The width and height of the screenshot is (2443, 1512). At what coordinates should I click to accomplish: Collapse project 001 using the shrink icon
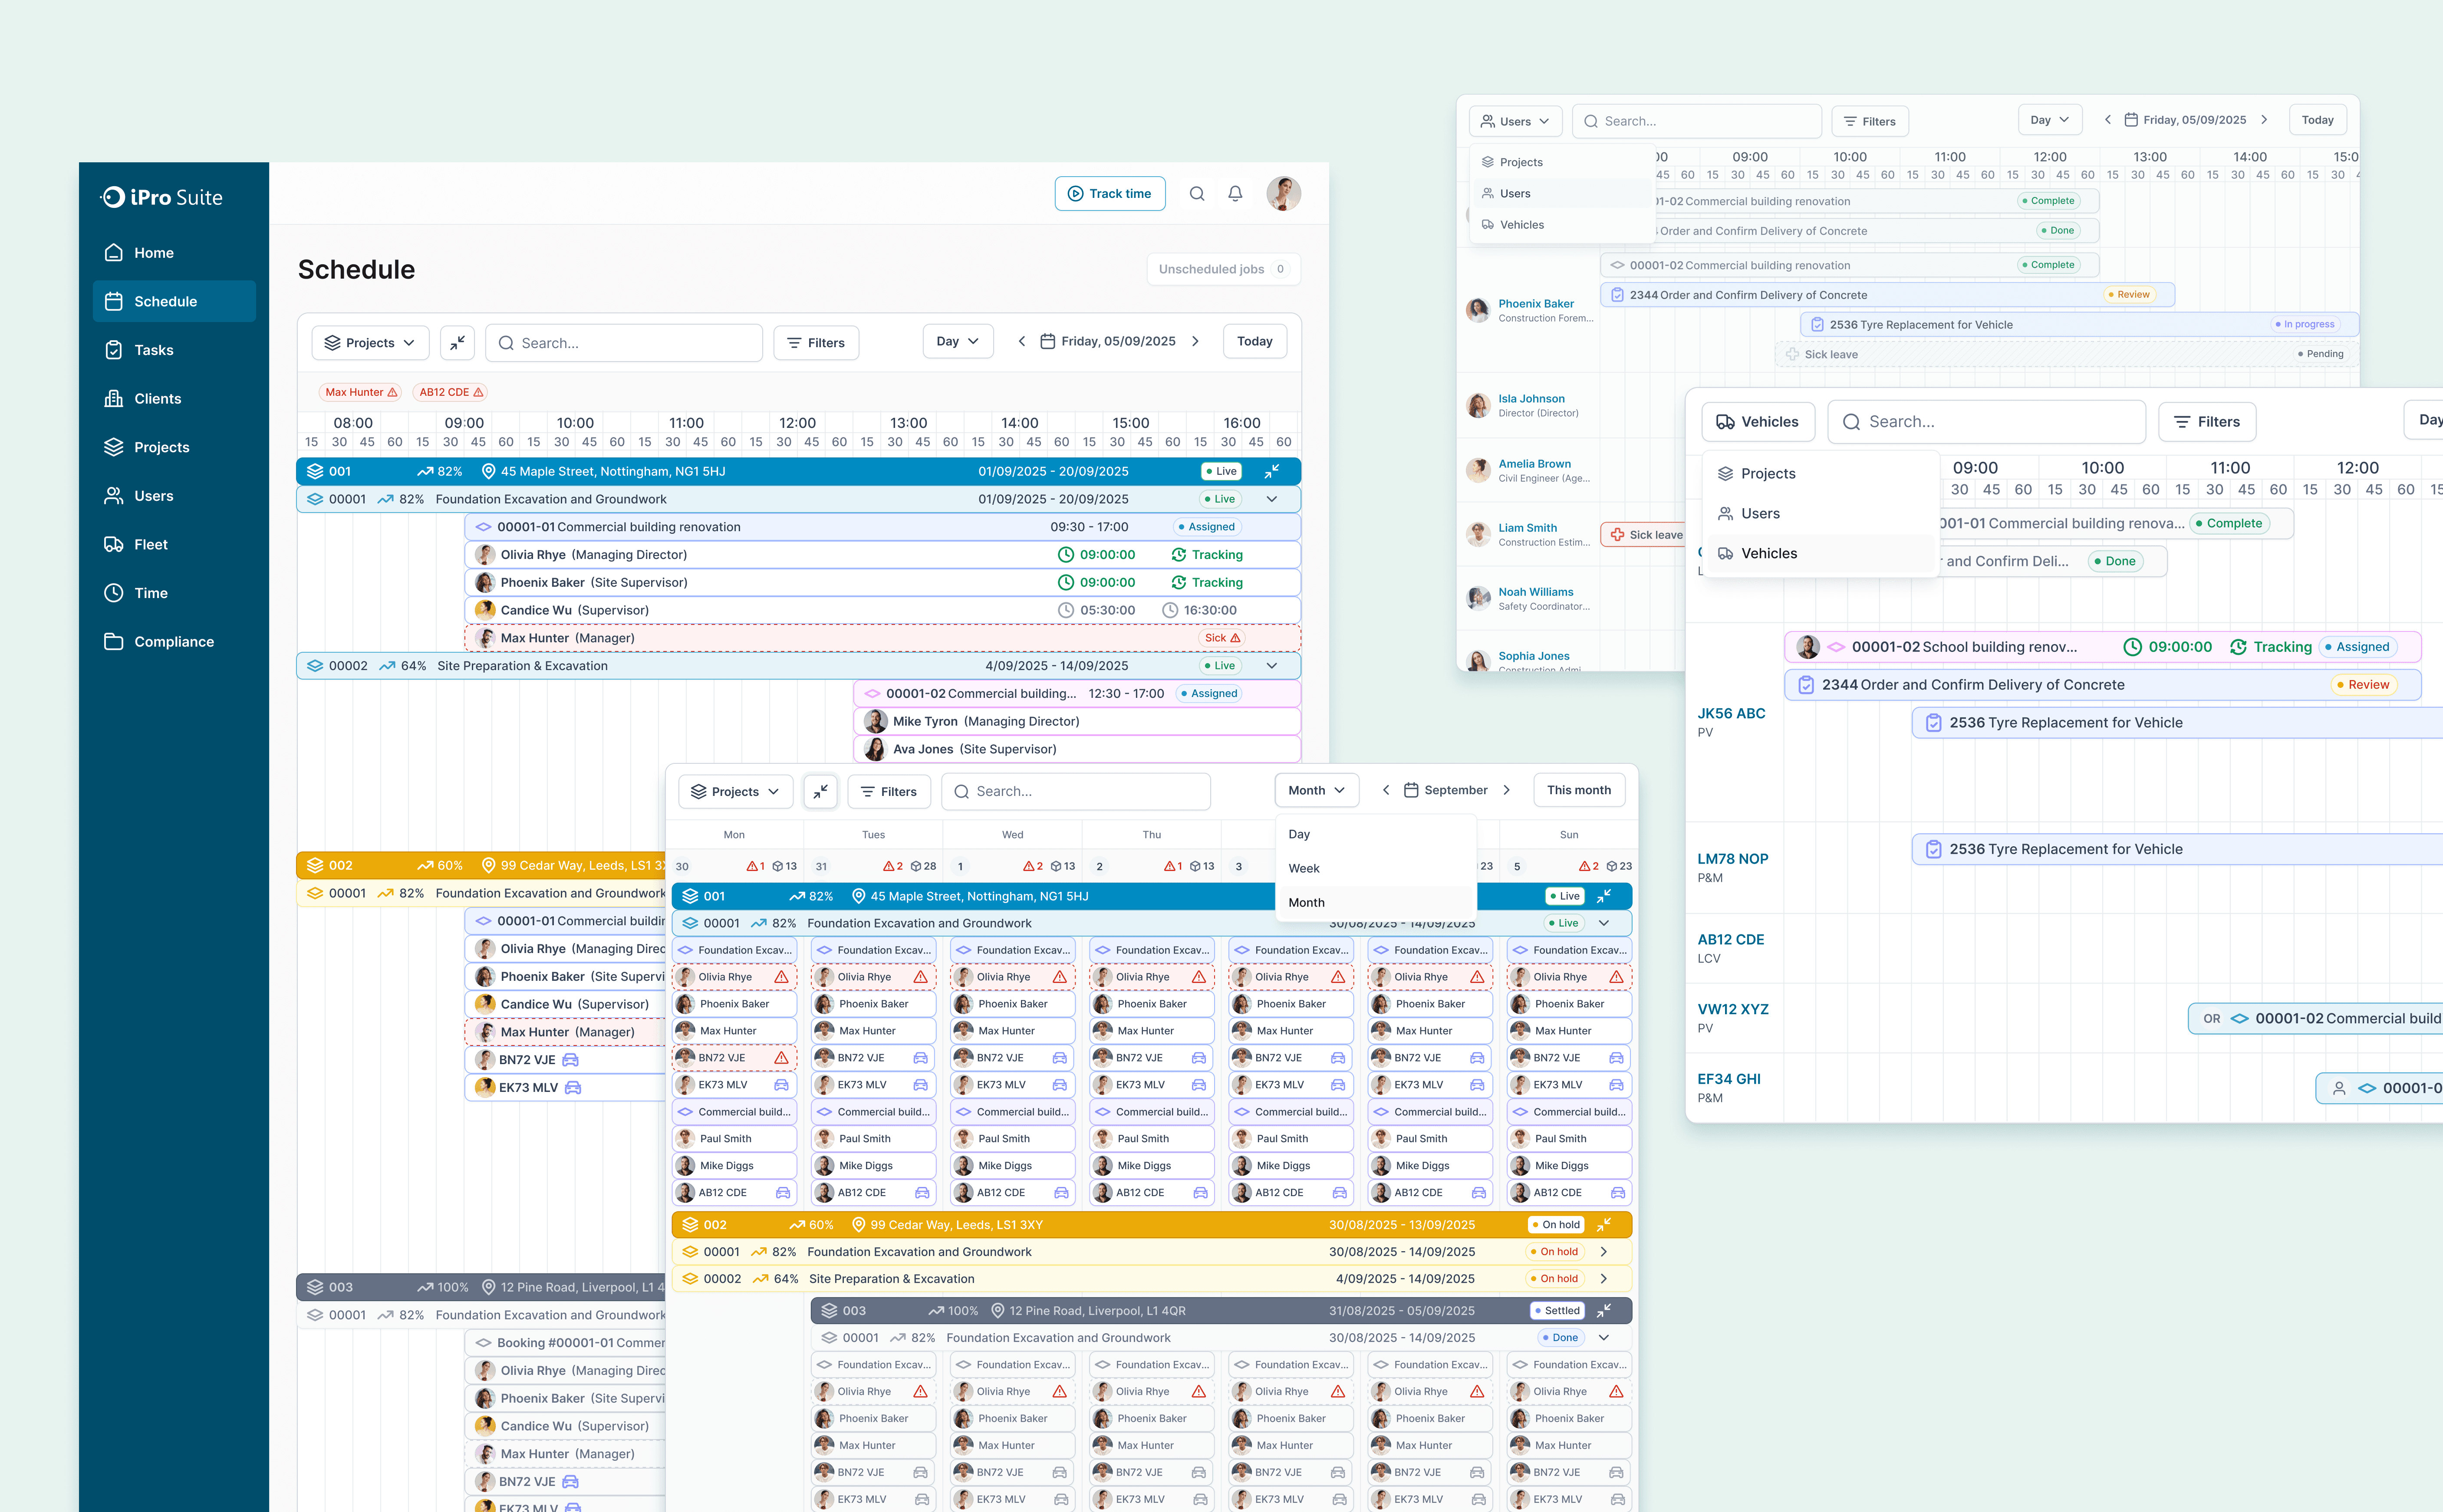click(x=1272, y=471)
